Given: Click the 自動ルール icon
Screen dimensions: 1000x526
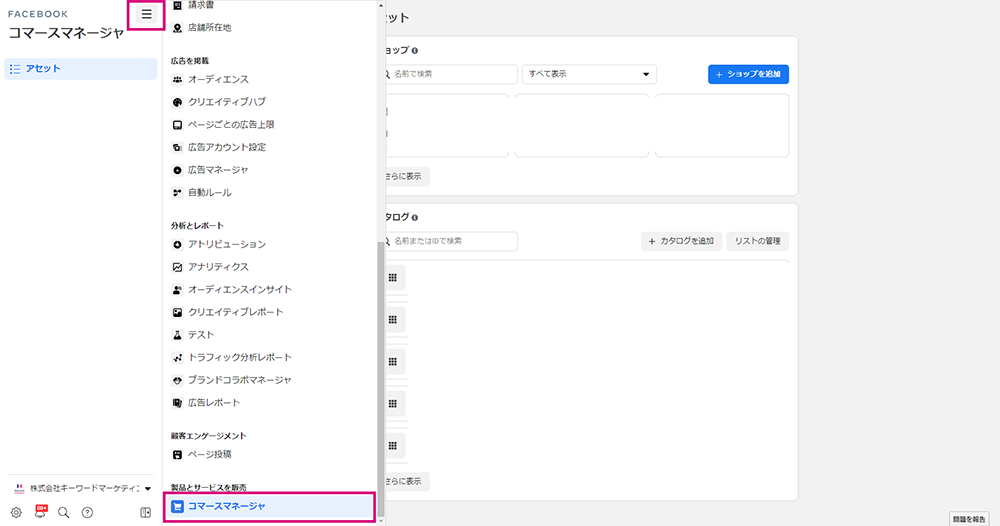Looking at the screenshot, I should point(177,193).
